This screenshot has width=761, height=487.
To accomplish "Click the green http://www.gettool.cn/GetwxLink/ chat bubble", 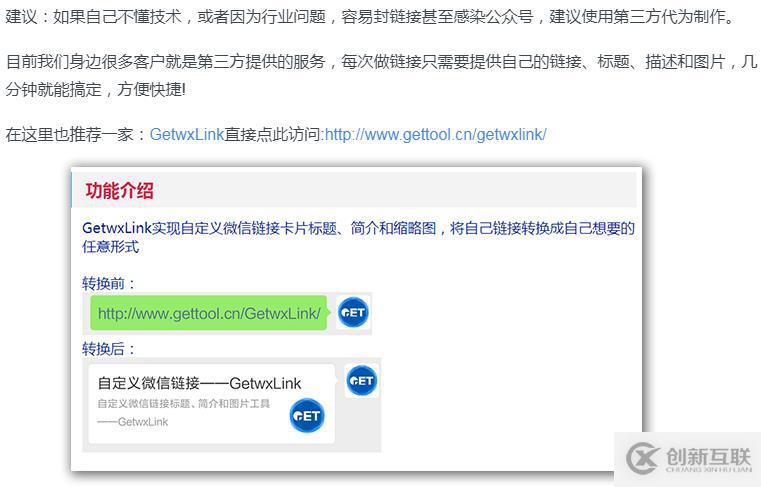I will pyautogui.click(x=209, y=313).
